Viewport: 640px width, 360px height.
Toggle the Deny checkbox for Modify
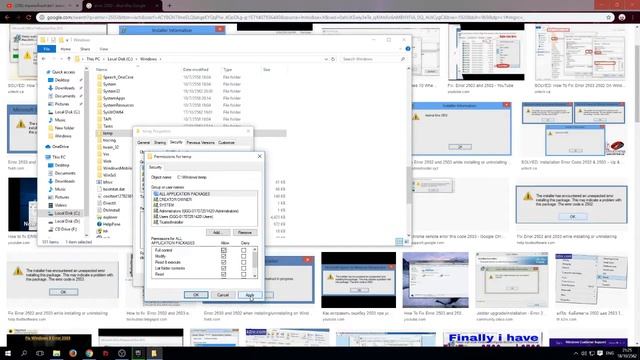(244, 256)
